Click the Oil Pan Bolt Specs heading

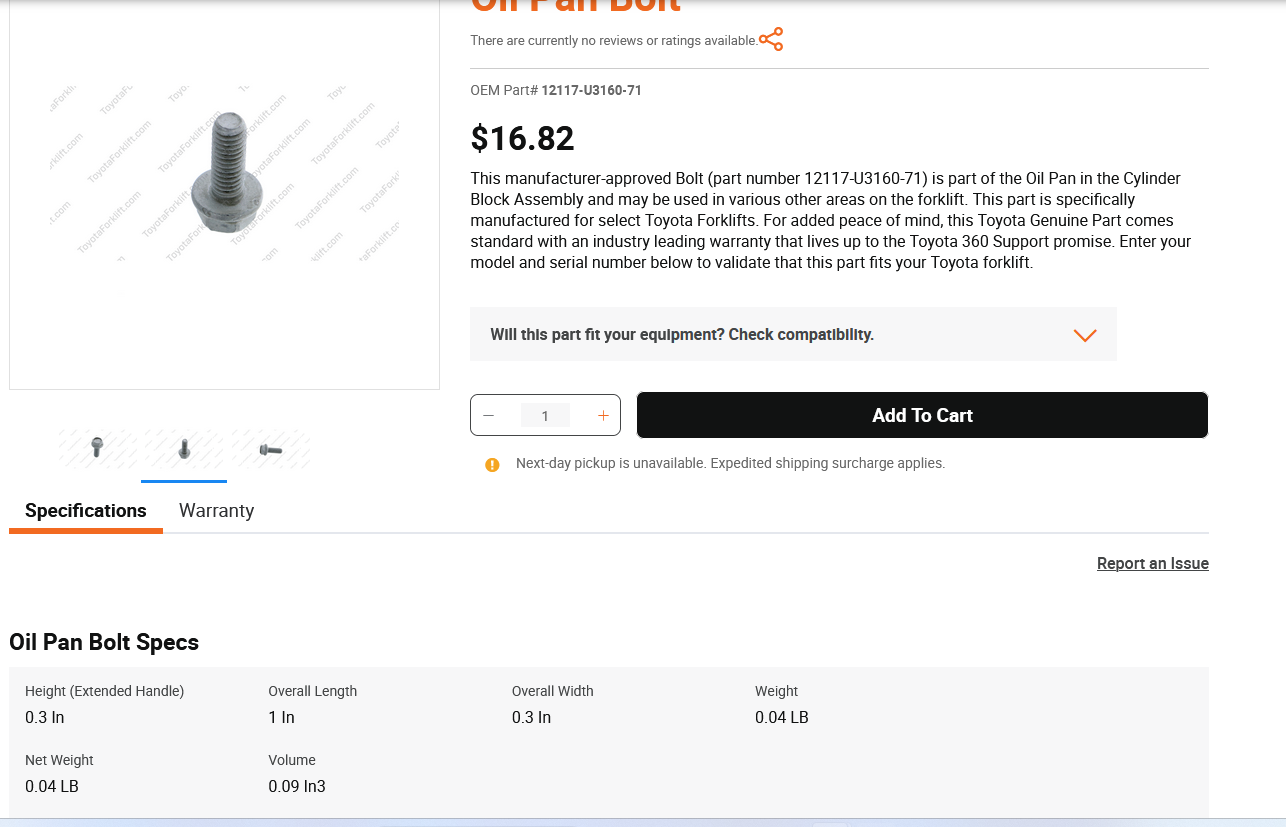[104, 642]
